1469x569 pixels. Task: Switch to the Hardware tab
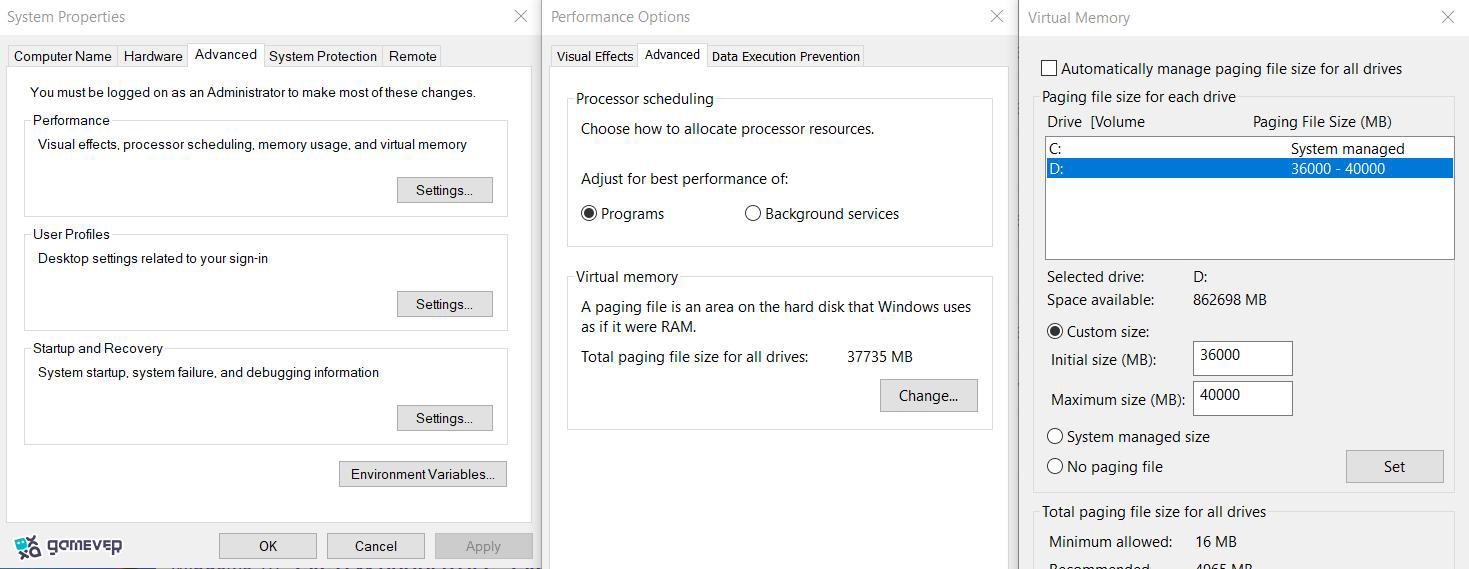153,56
